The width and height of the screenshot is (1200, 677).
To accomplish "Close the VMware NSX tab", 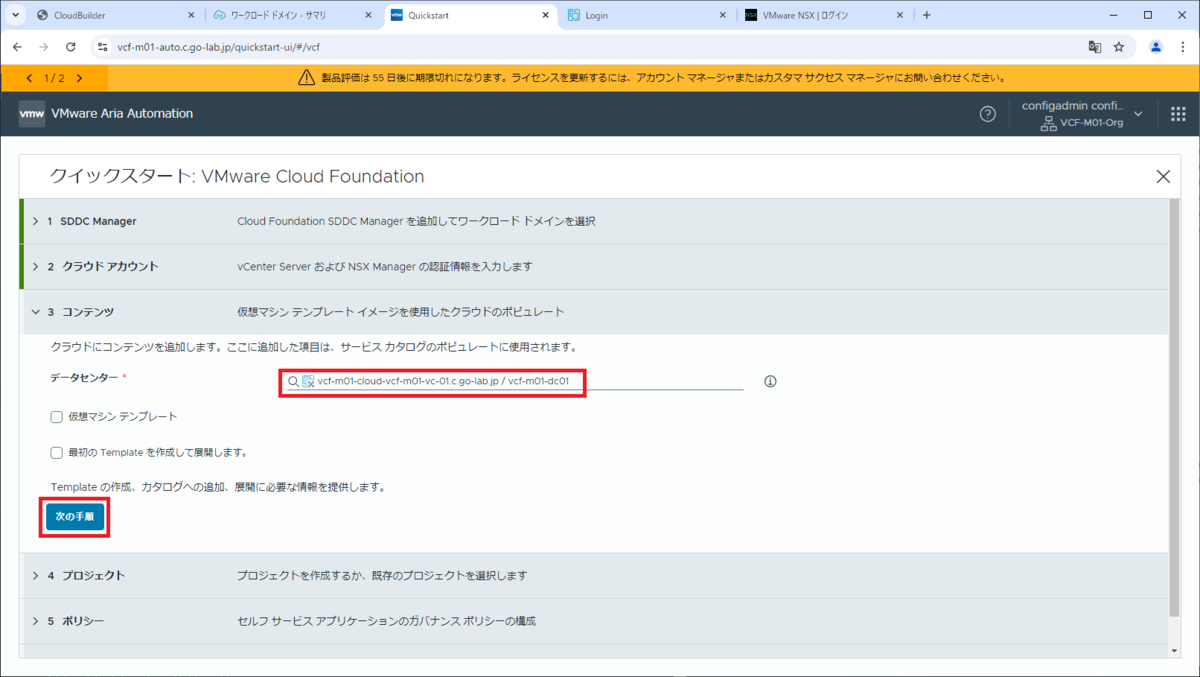I will click(x=900, y=15).
